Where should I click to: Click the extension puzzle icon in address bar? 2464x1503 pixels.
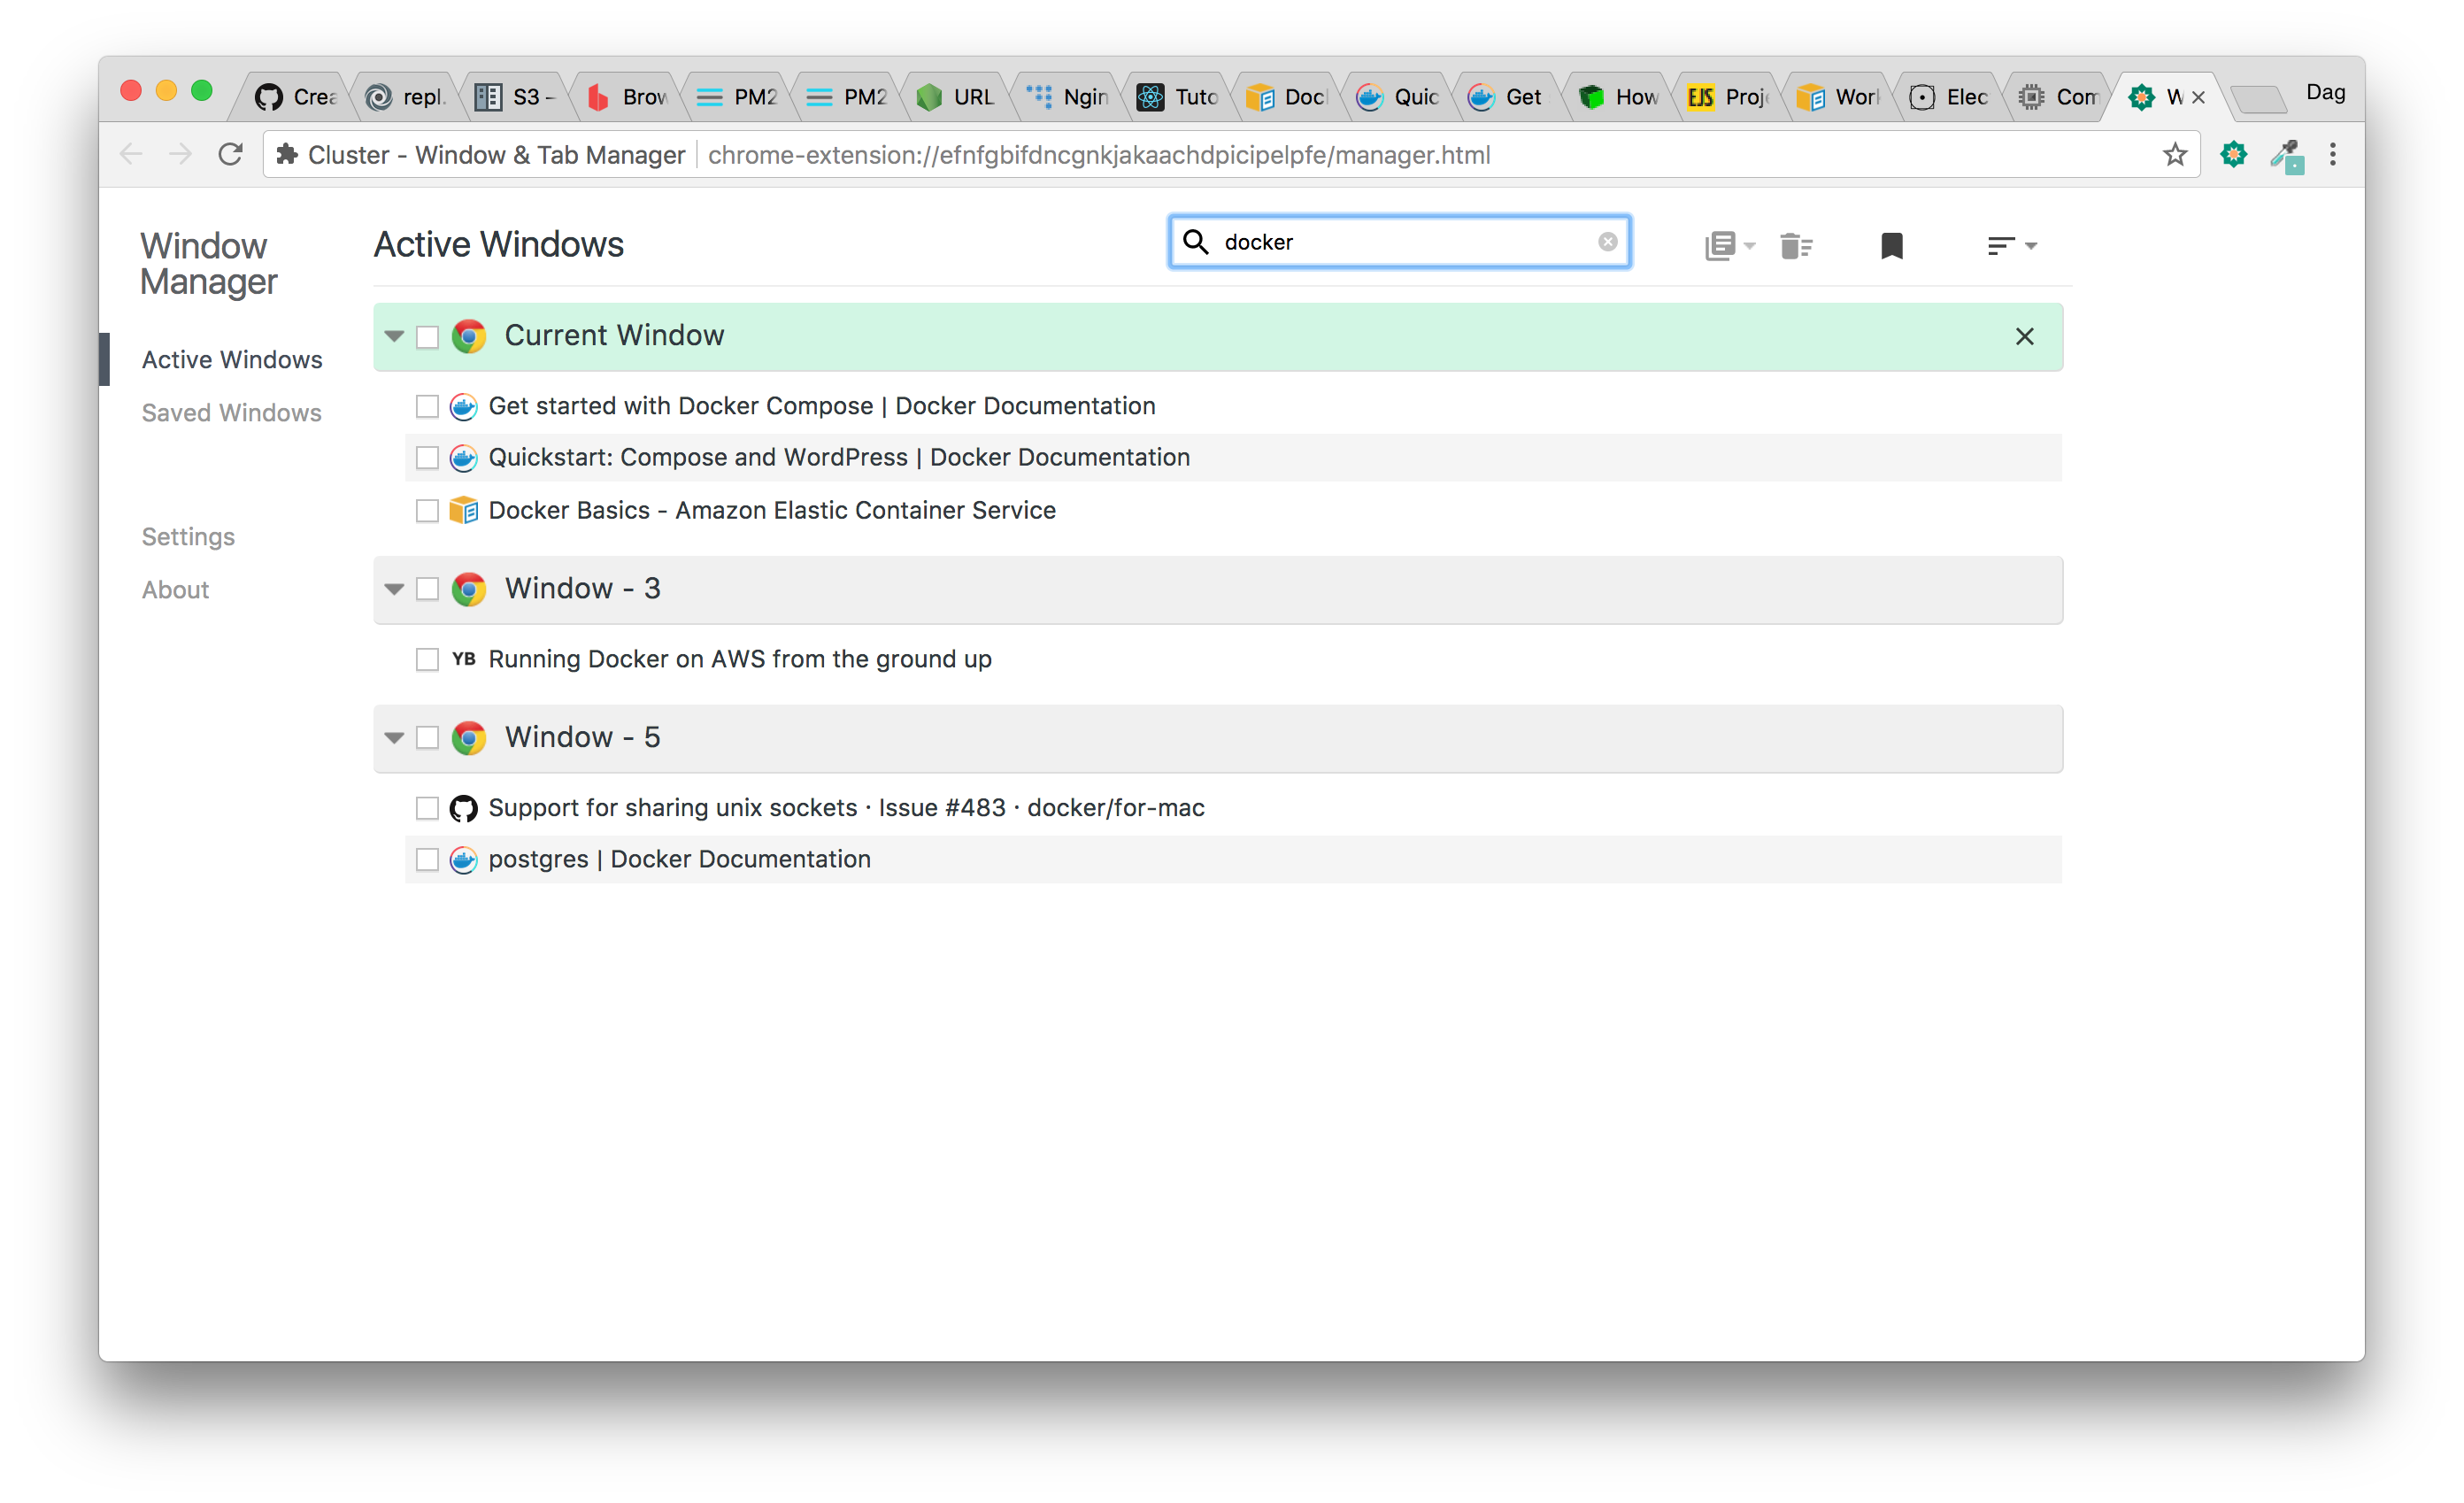tap(287, 155)
